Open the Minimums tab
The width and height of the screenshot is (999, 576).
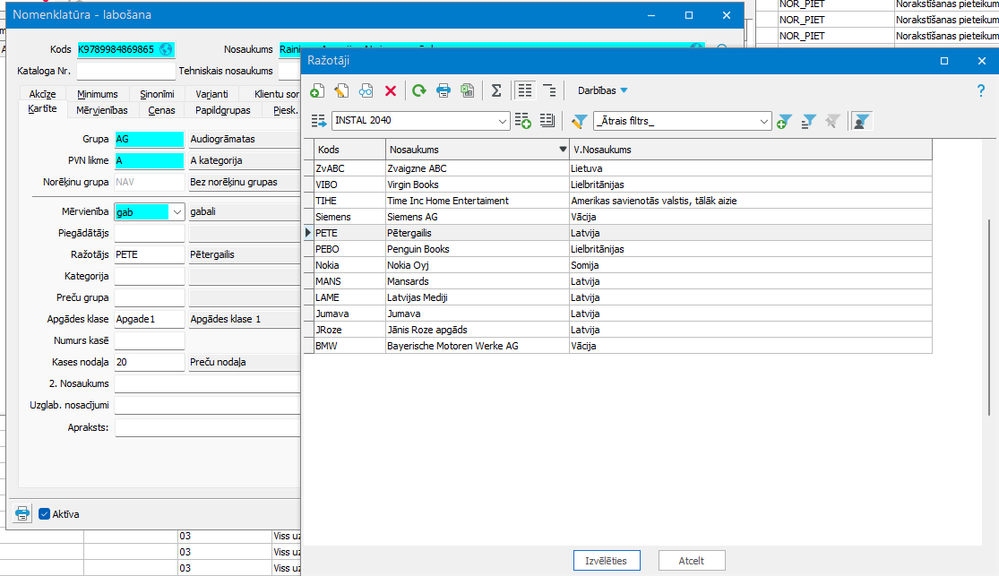coord(97,94)
